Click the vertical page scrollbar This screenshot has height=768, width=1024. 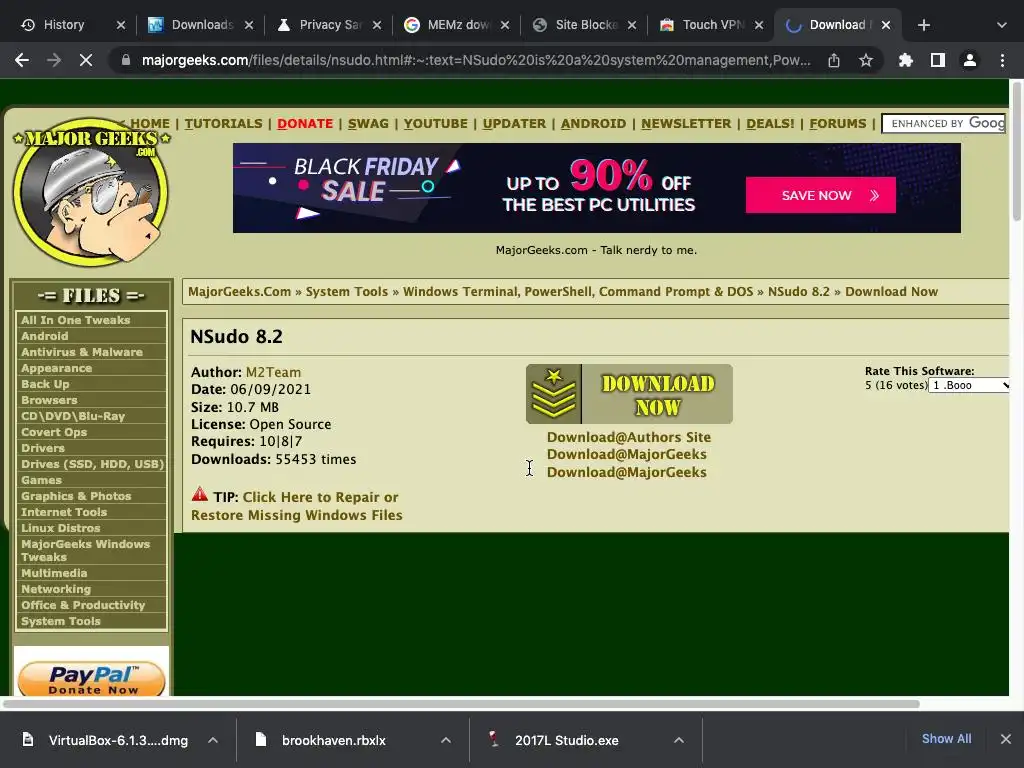tap(1017, 152)
